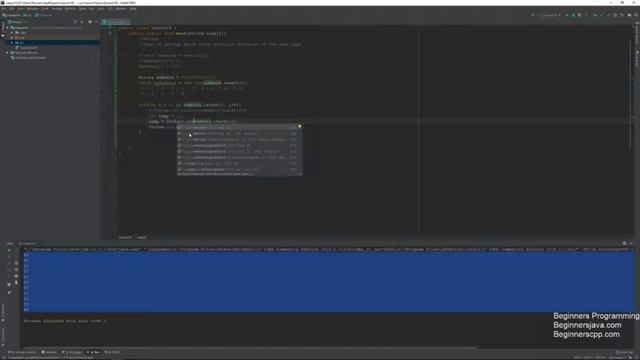Select Scratches and Consoles node
The width and height of the screenshot is (640, 360).
point(28,58)
